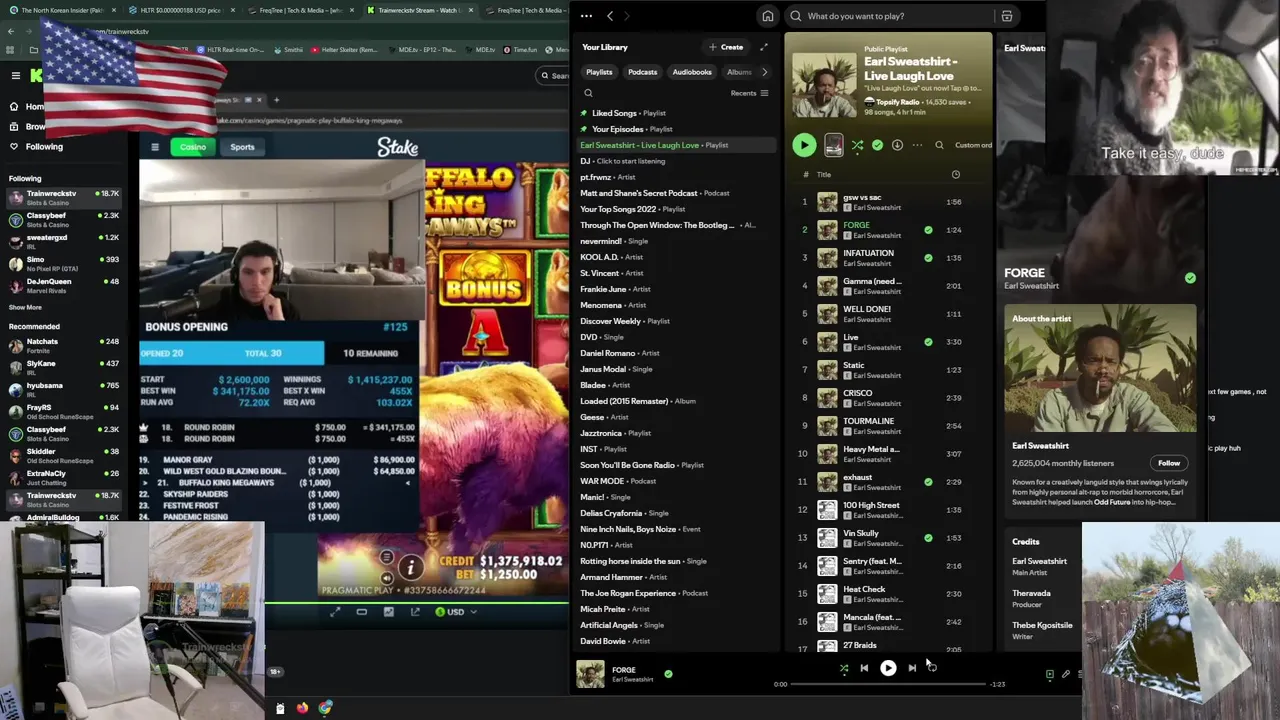Switch to Casino tab on Stake
Image resolution: width=1280 pixels, height=720 pixels.
coord(193,147)
